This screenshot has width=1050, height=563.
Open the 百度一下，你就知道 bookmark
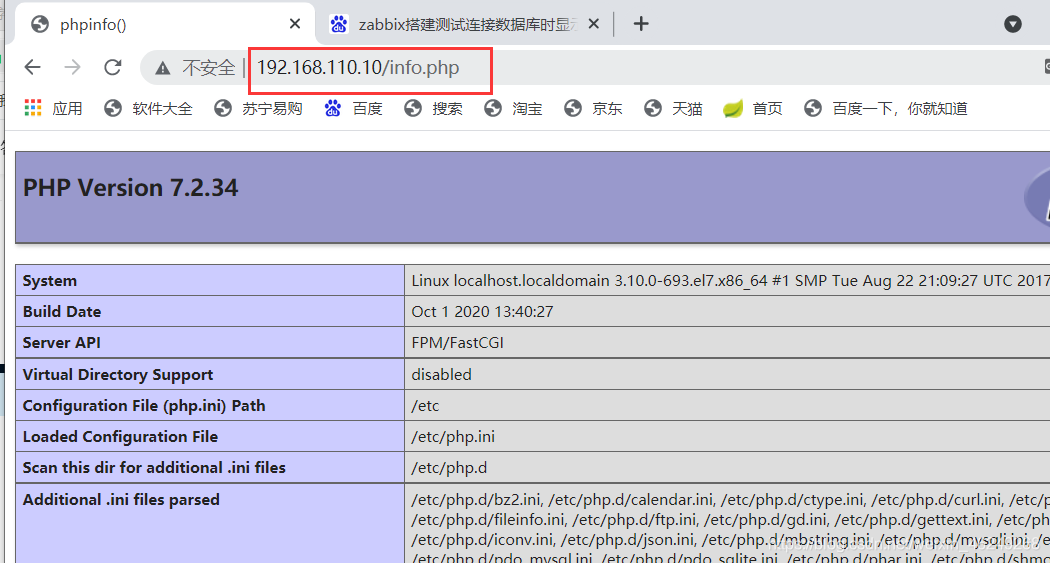click(886, 108)
